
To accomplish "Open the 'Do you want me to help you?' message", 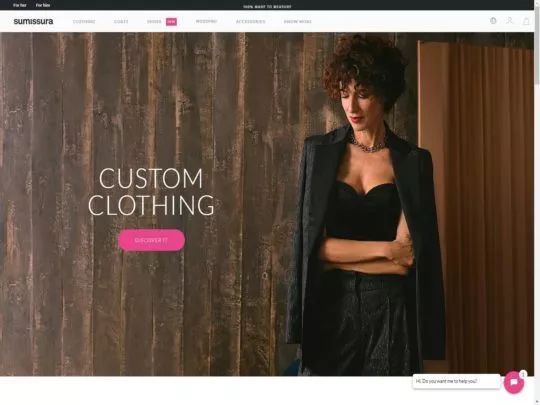I will coord(456,381).
